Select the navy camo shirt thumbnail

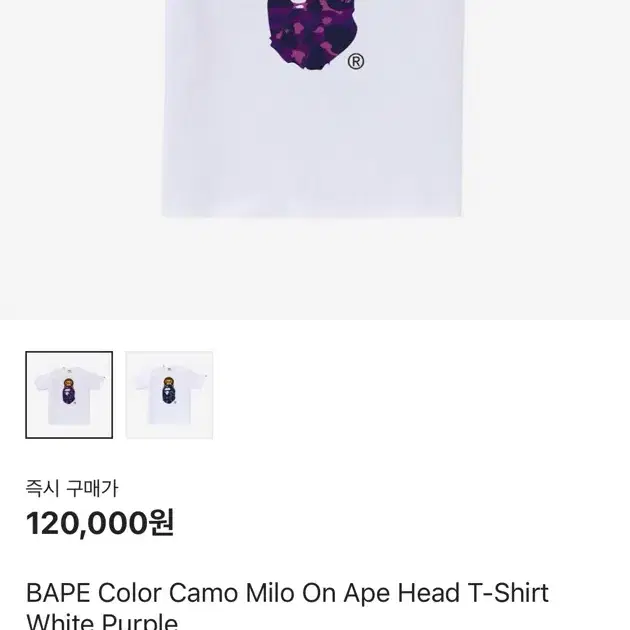169,395
